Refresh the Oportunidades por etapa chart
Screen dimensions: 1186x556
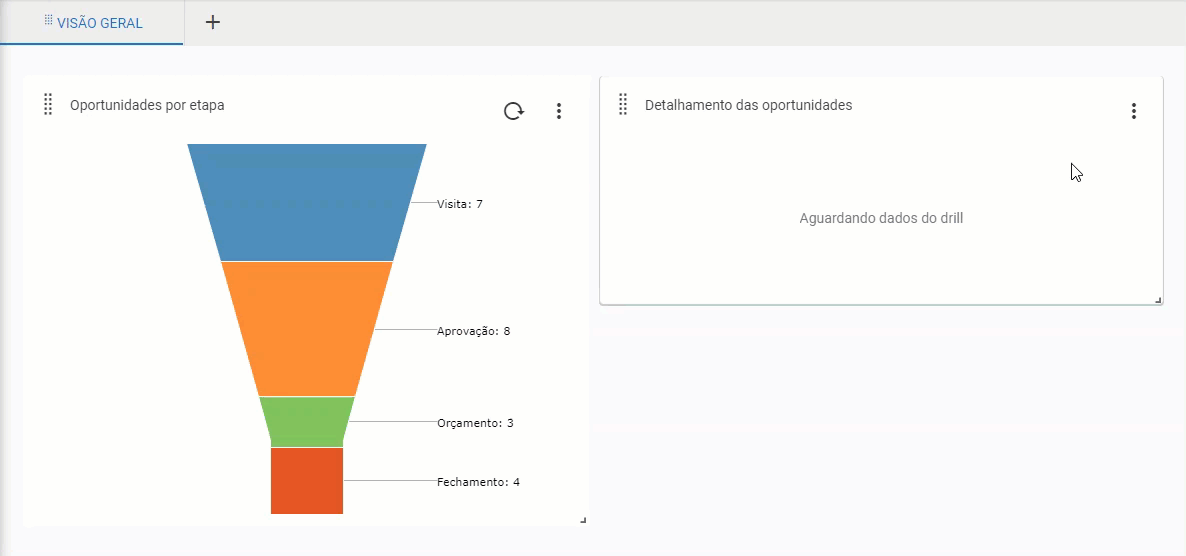click(514, 111)
